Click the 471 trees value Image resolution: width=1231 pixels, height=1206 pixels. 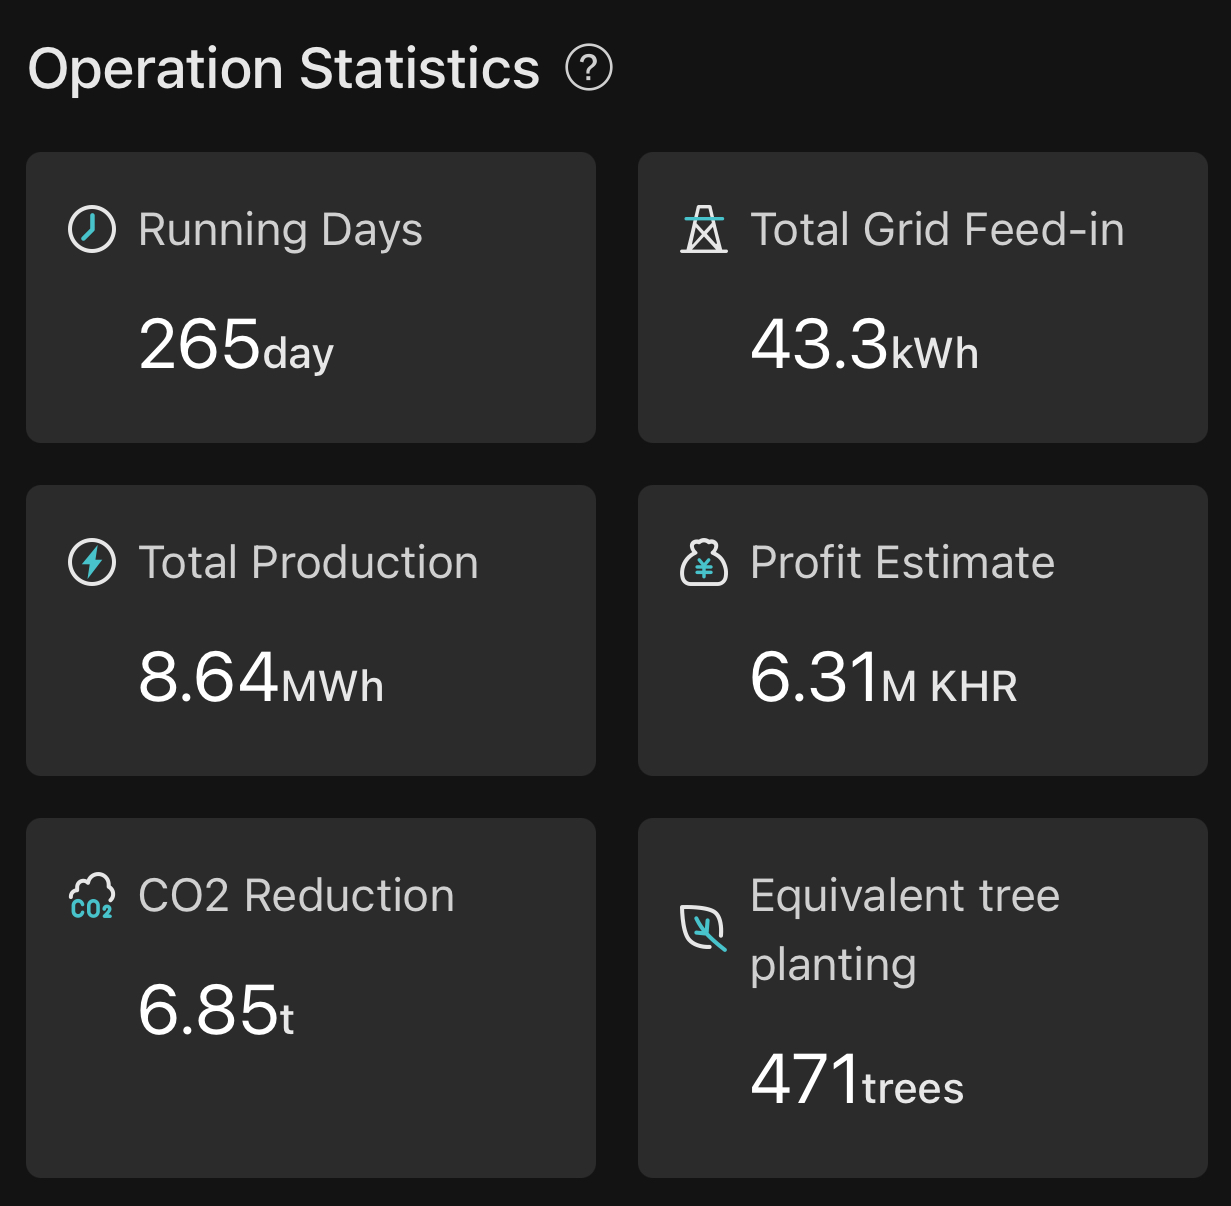(857, 1082)
